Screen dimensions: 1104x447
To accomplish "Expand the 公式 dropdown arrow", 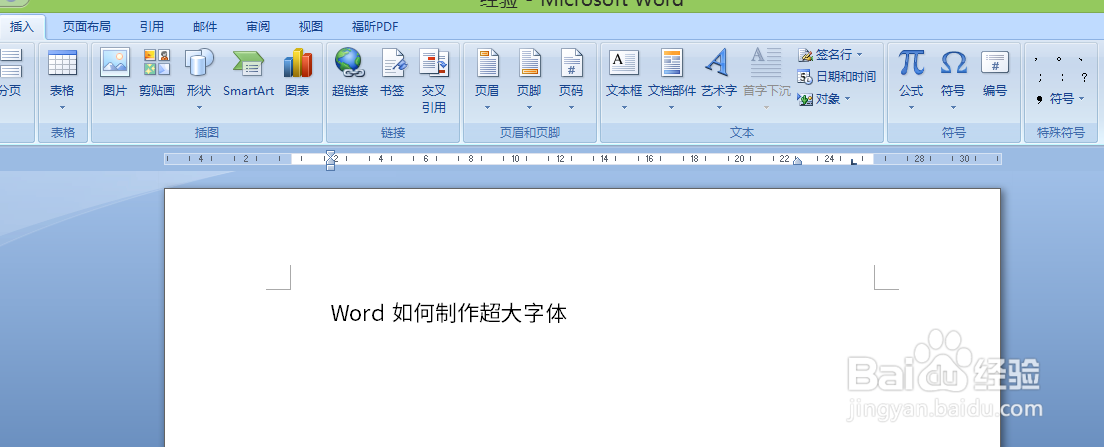I will pyautogui.click(x=911, y=108).
